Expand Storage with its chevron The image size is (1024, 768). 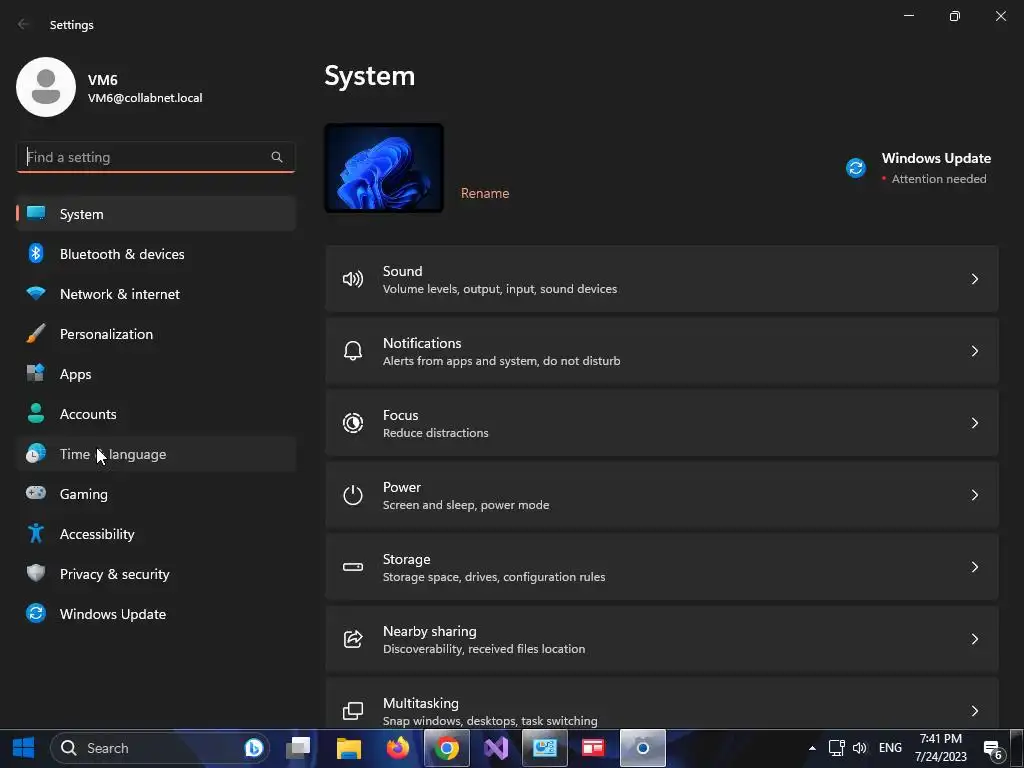[974, 567]
